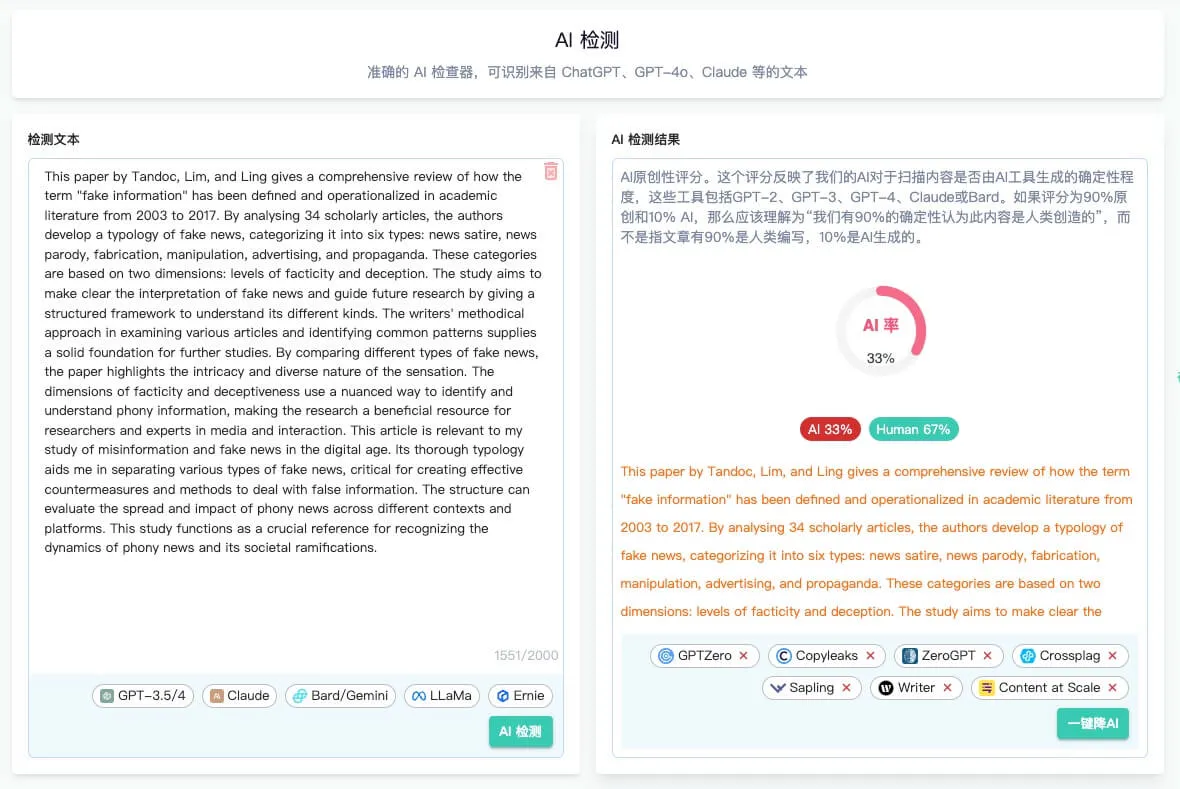Click the Claude model icon
The width and height of the screenshot is (1180, 789).
point(216,695)
